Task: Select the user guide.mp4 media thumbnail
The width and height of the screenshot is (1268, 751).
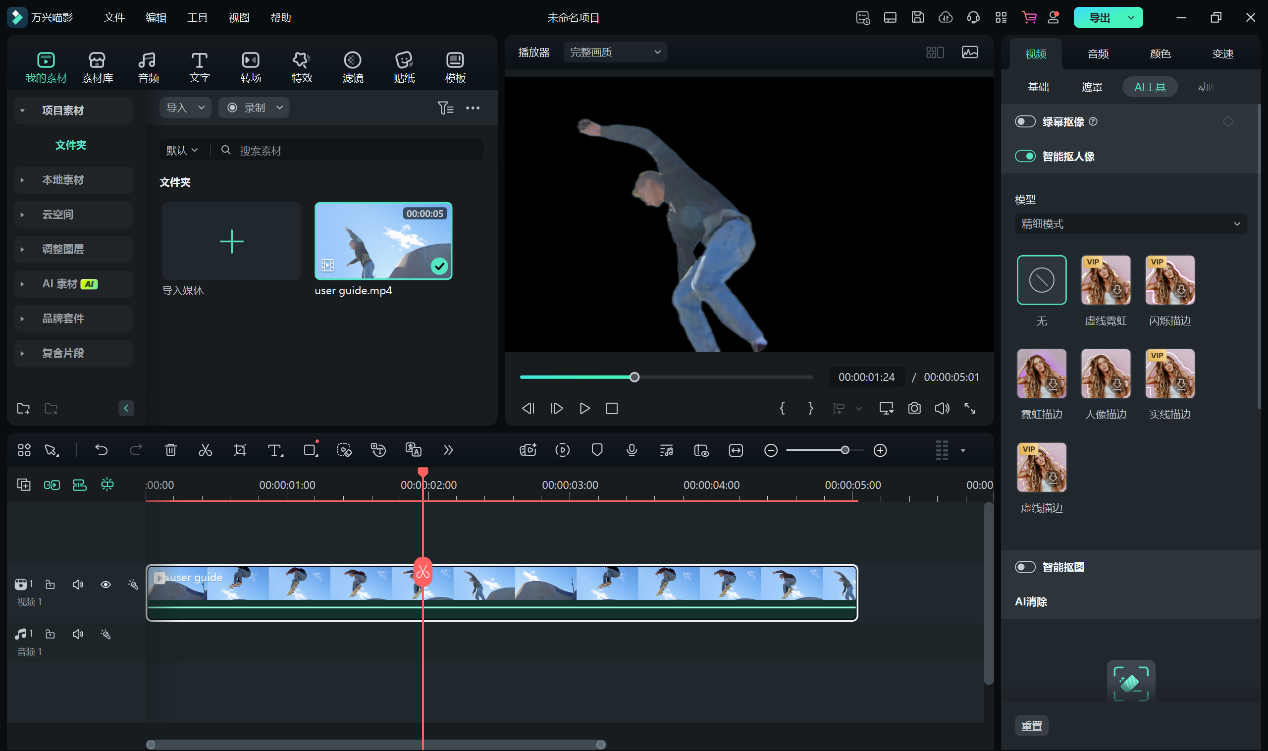Action: (383, 241)
